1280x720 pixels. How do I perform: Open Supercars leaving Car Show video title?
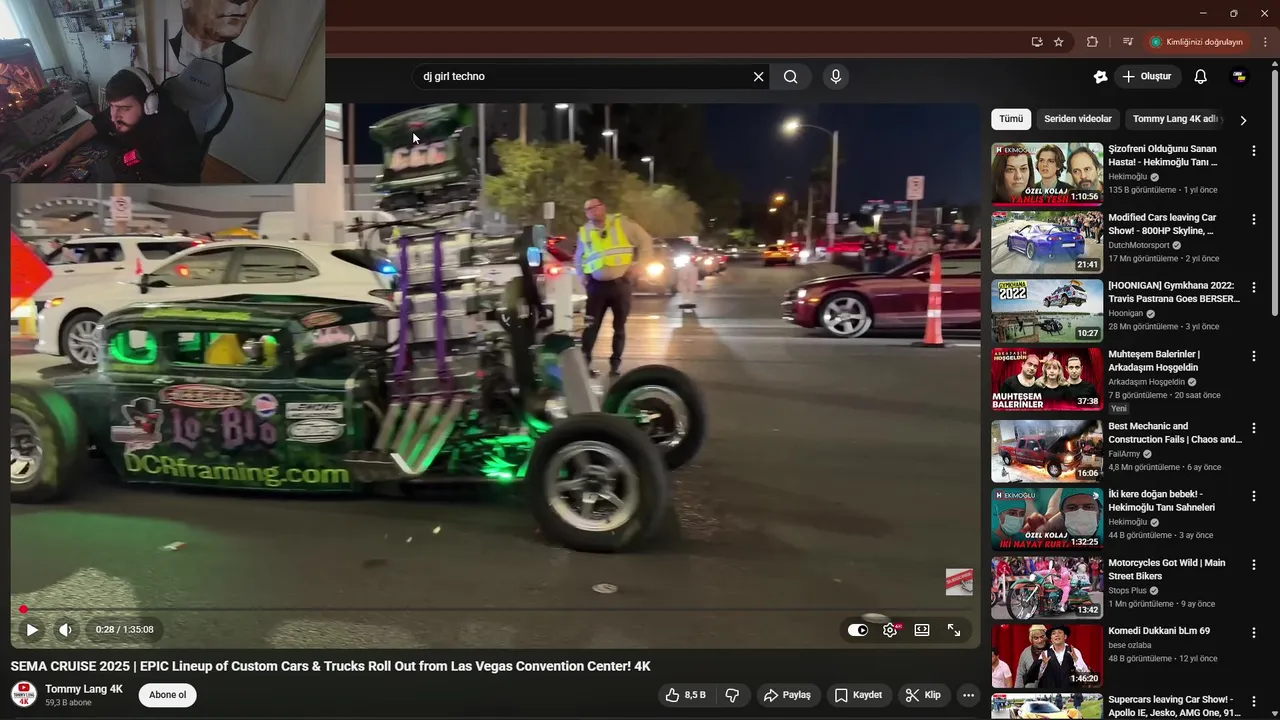point(1174,706)
